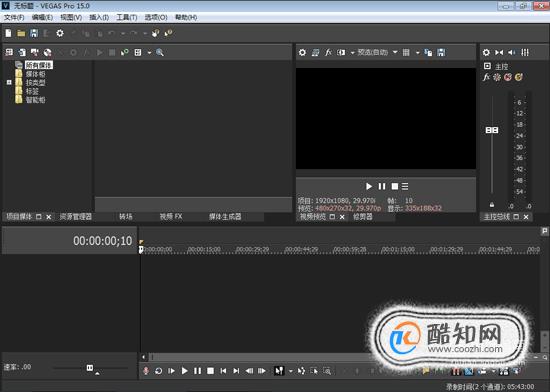Open the media views dropdown arrow
The image size is (550, 392).
tap(149, 53)
